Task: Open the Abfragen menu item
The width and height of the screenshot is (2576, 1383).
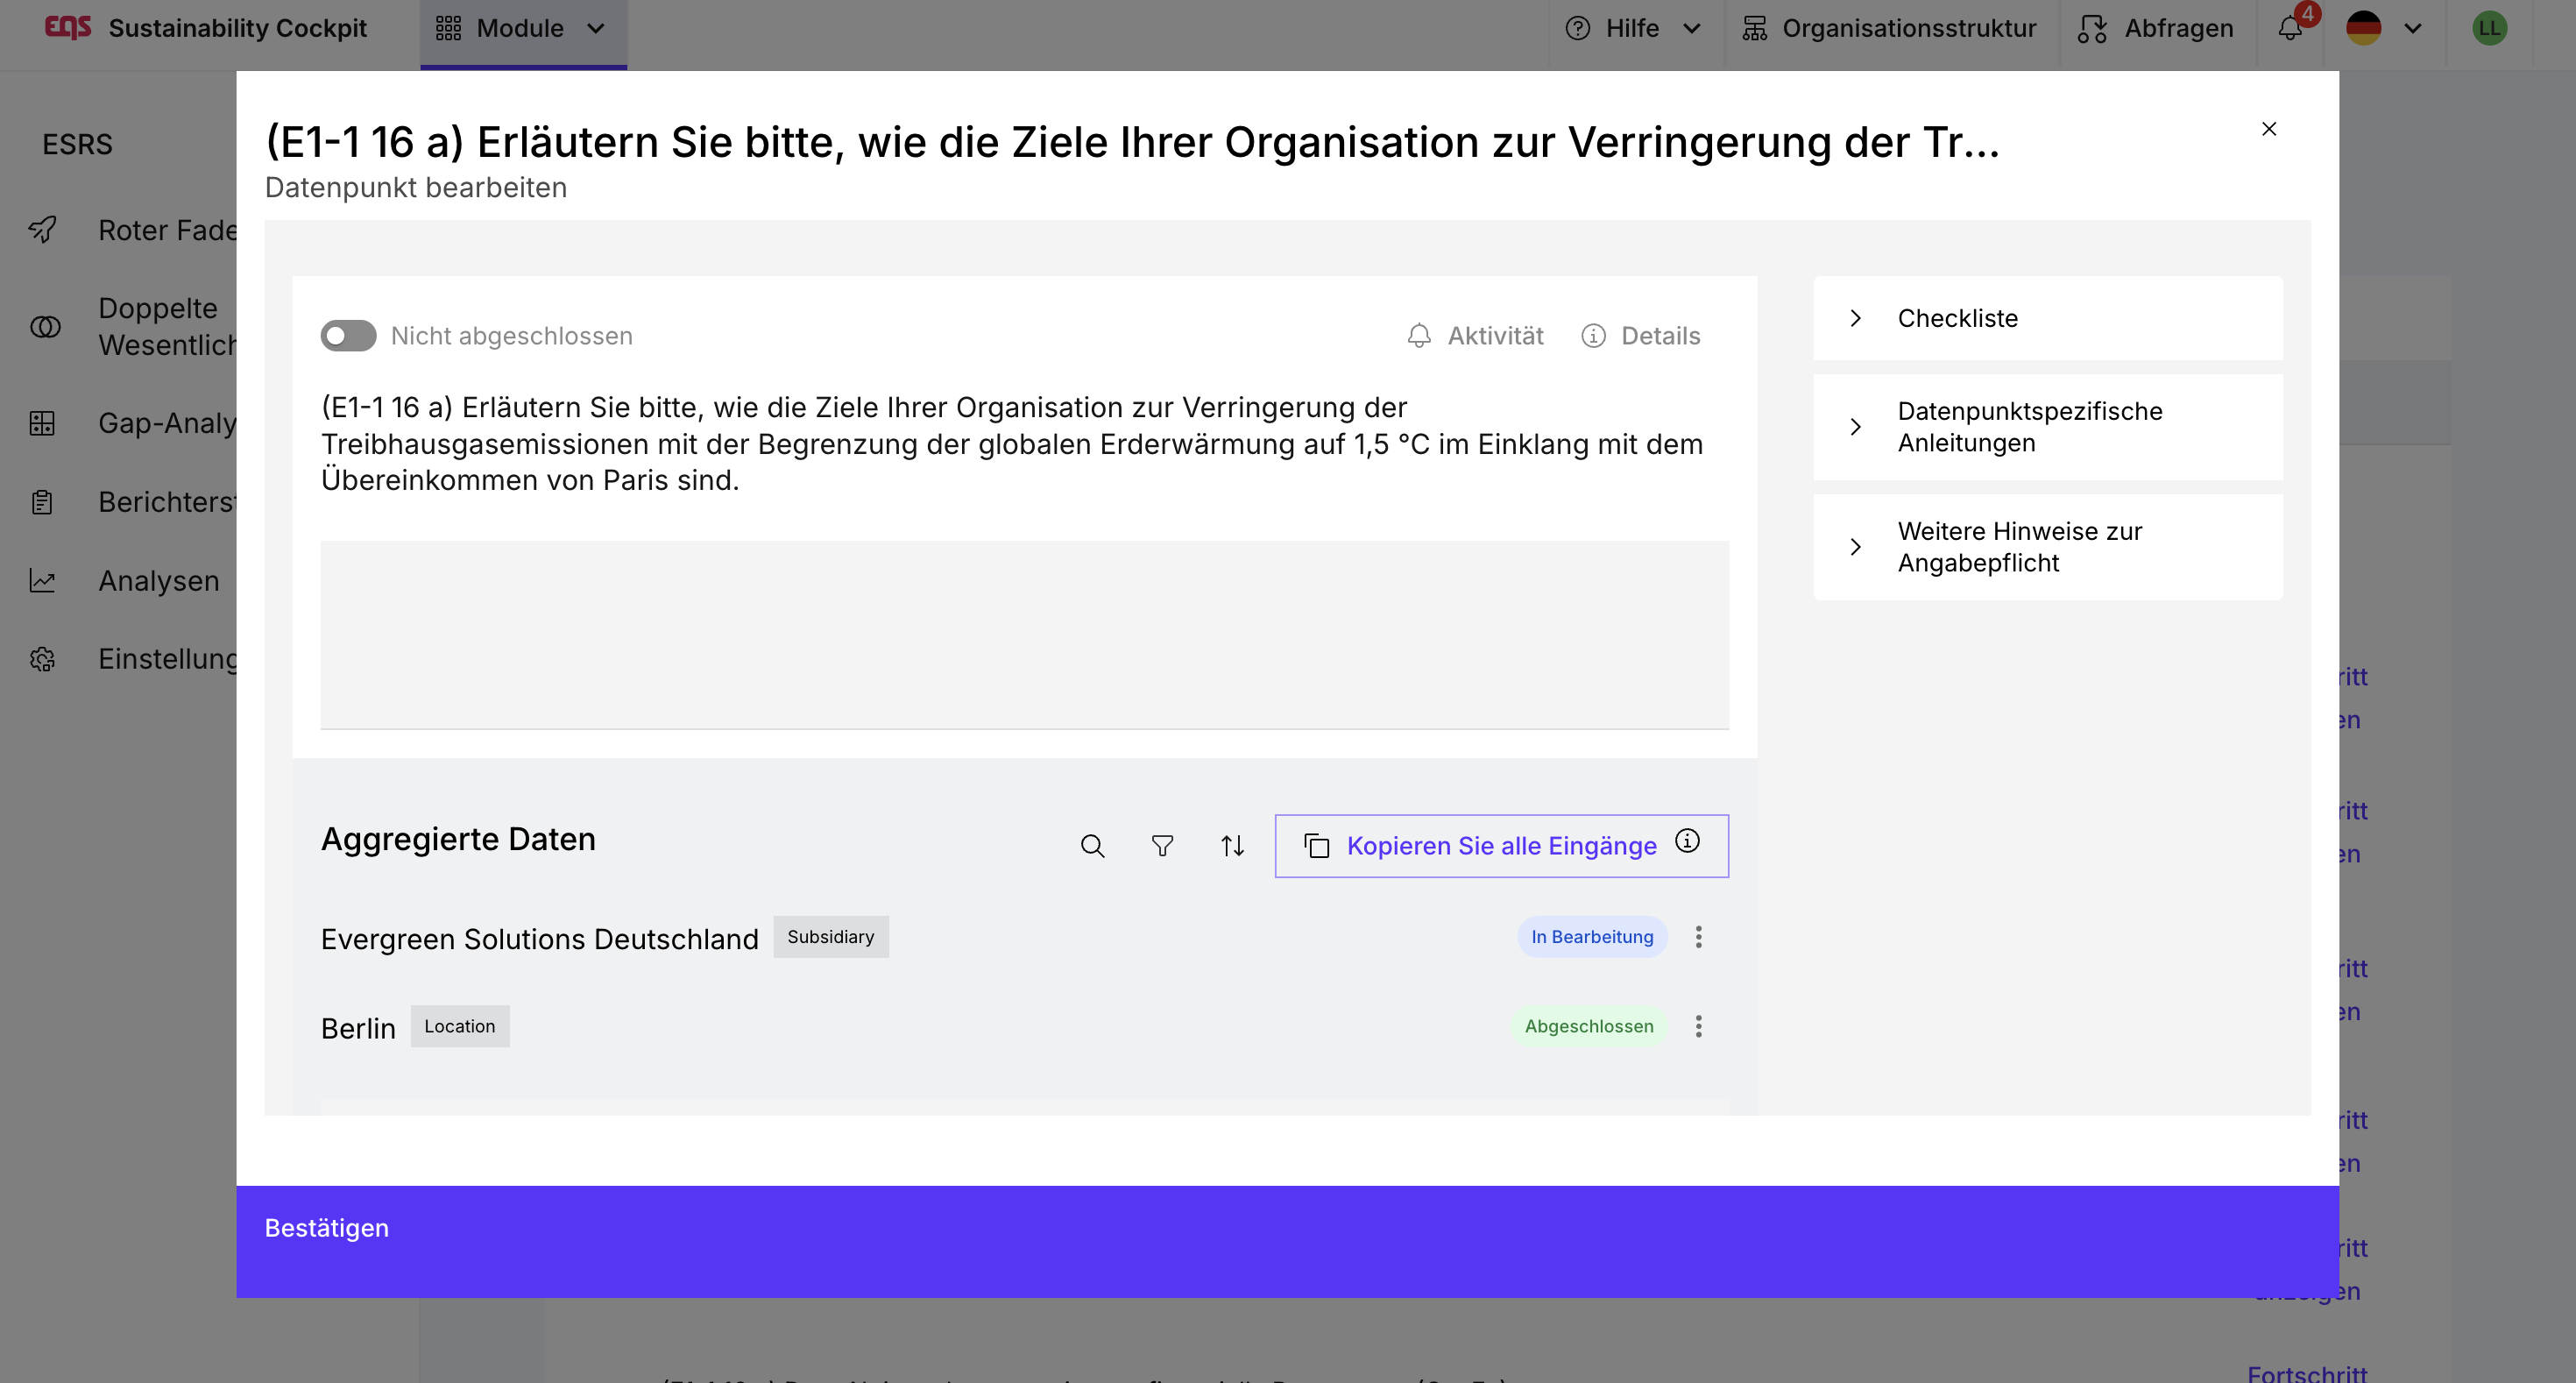Action: tap(2156, 28)
